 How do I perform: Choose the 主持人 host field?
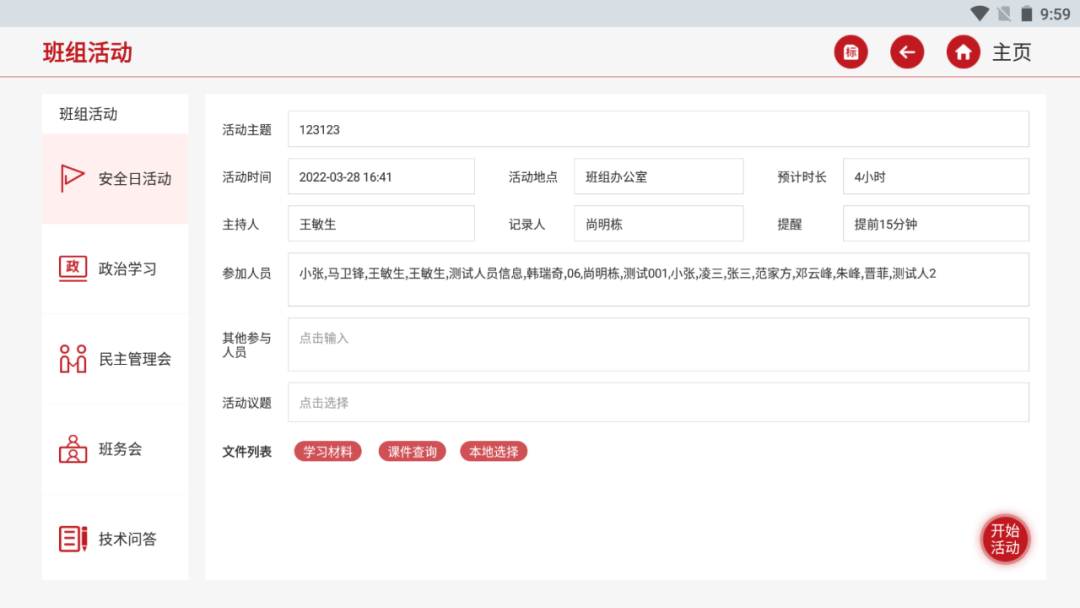[x=381, y=224]
